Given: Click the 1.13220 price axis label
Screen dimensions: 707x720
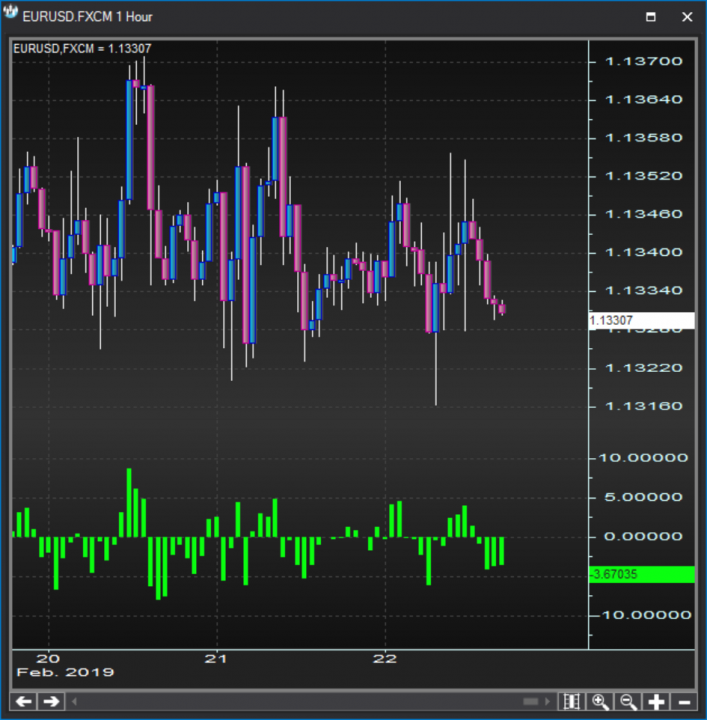Looking at the screenshot, I should [644, 368].
